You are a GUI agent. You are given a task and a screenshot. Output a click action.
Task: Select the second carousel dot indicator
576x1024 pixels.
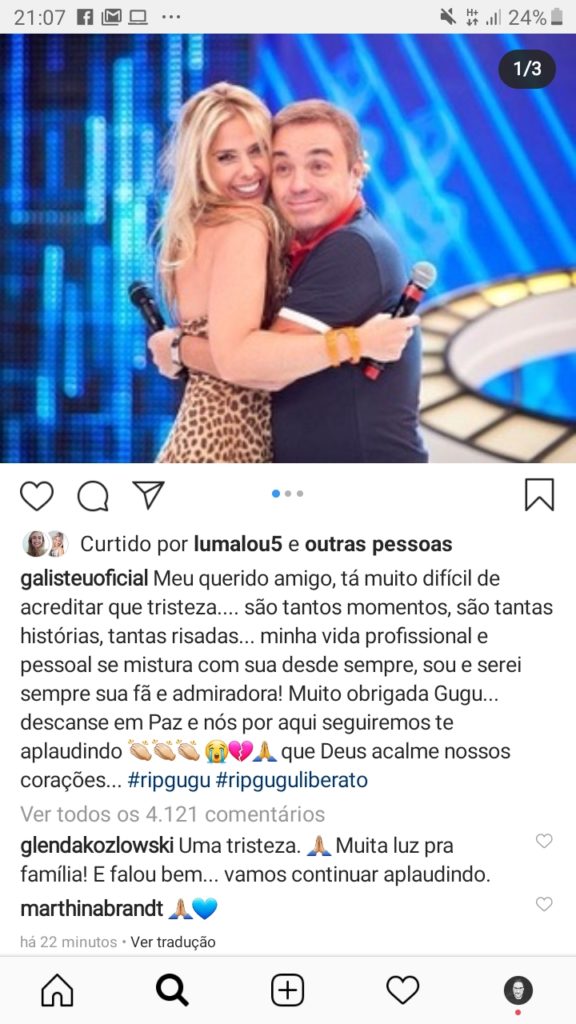288,494
